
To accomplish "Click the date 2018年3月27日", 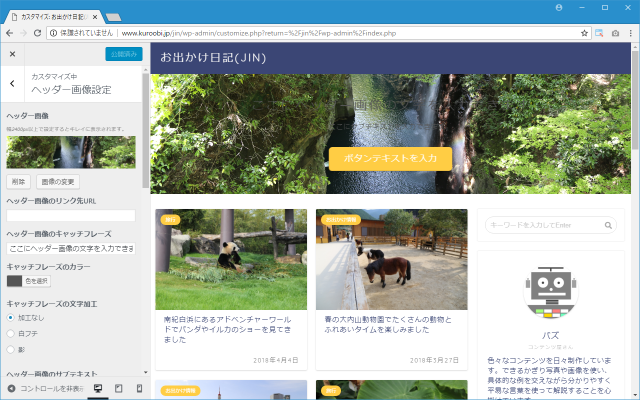I will point(434,360).
